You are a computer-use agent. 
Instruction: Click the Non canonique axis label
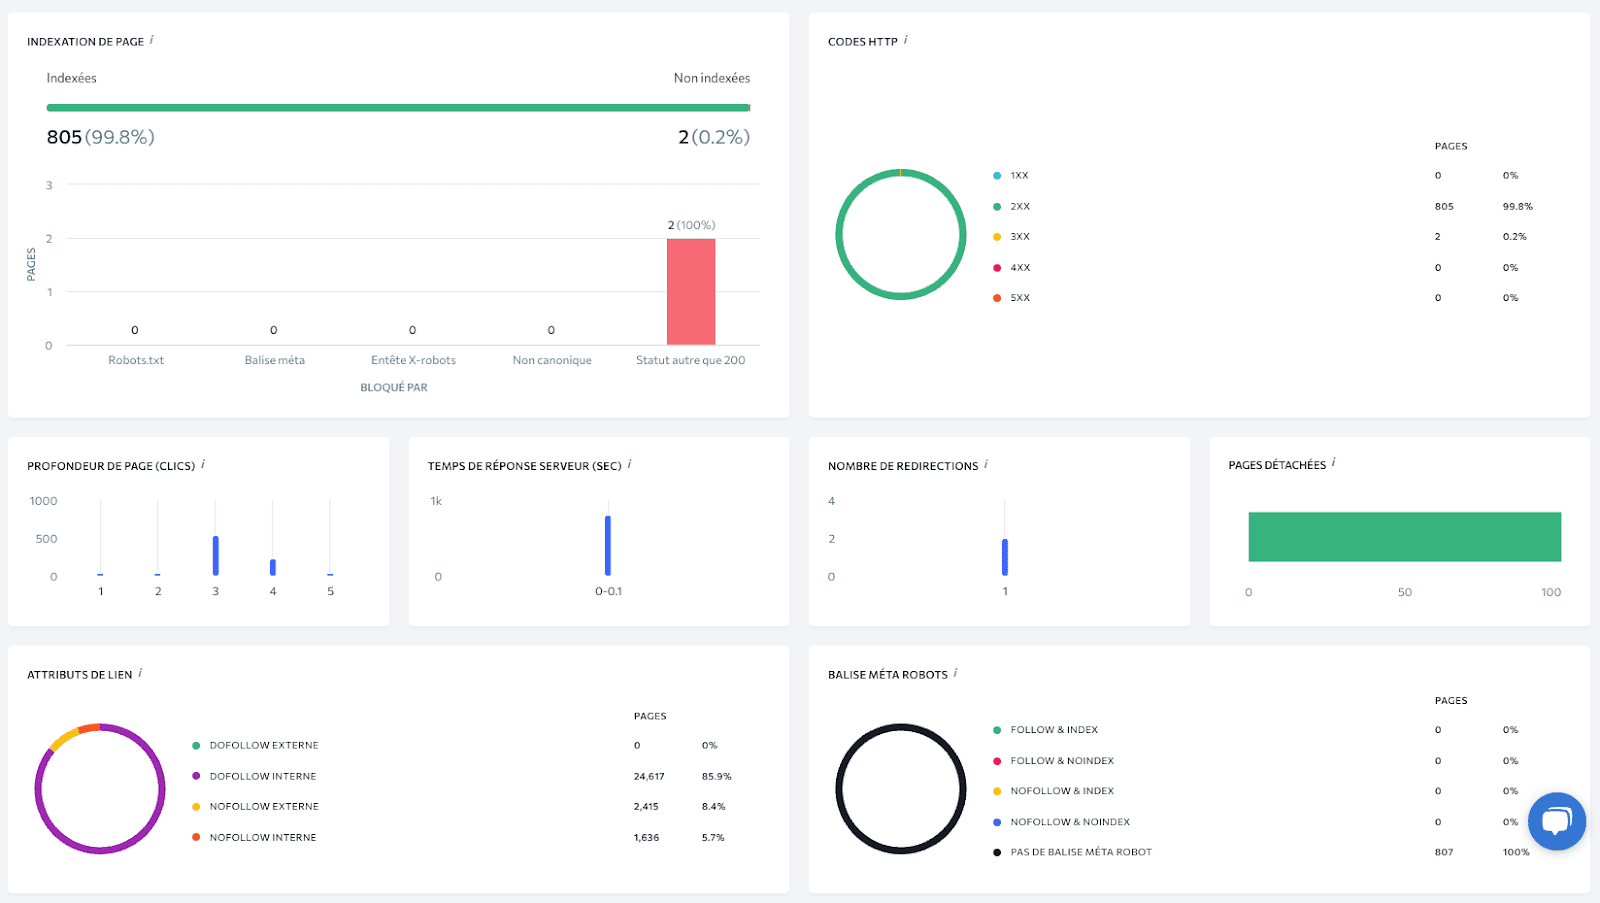552,360
